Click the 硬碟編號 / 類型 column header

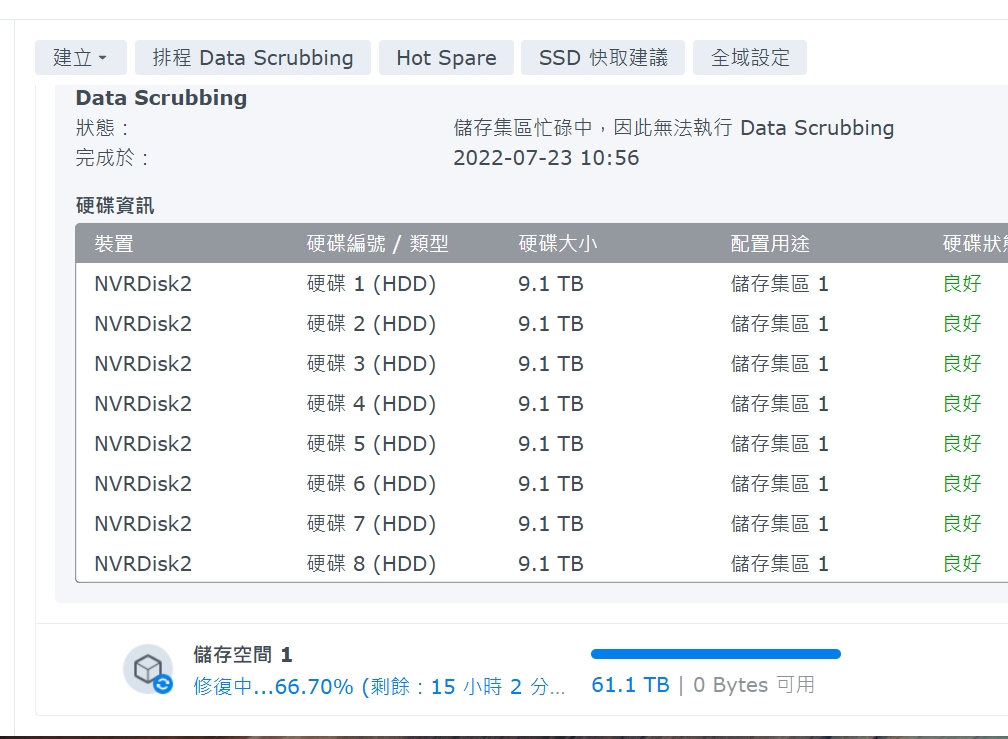coord(377,244)
